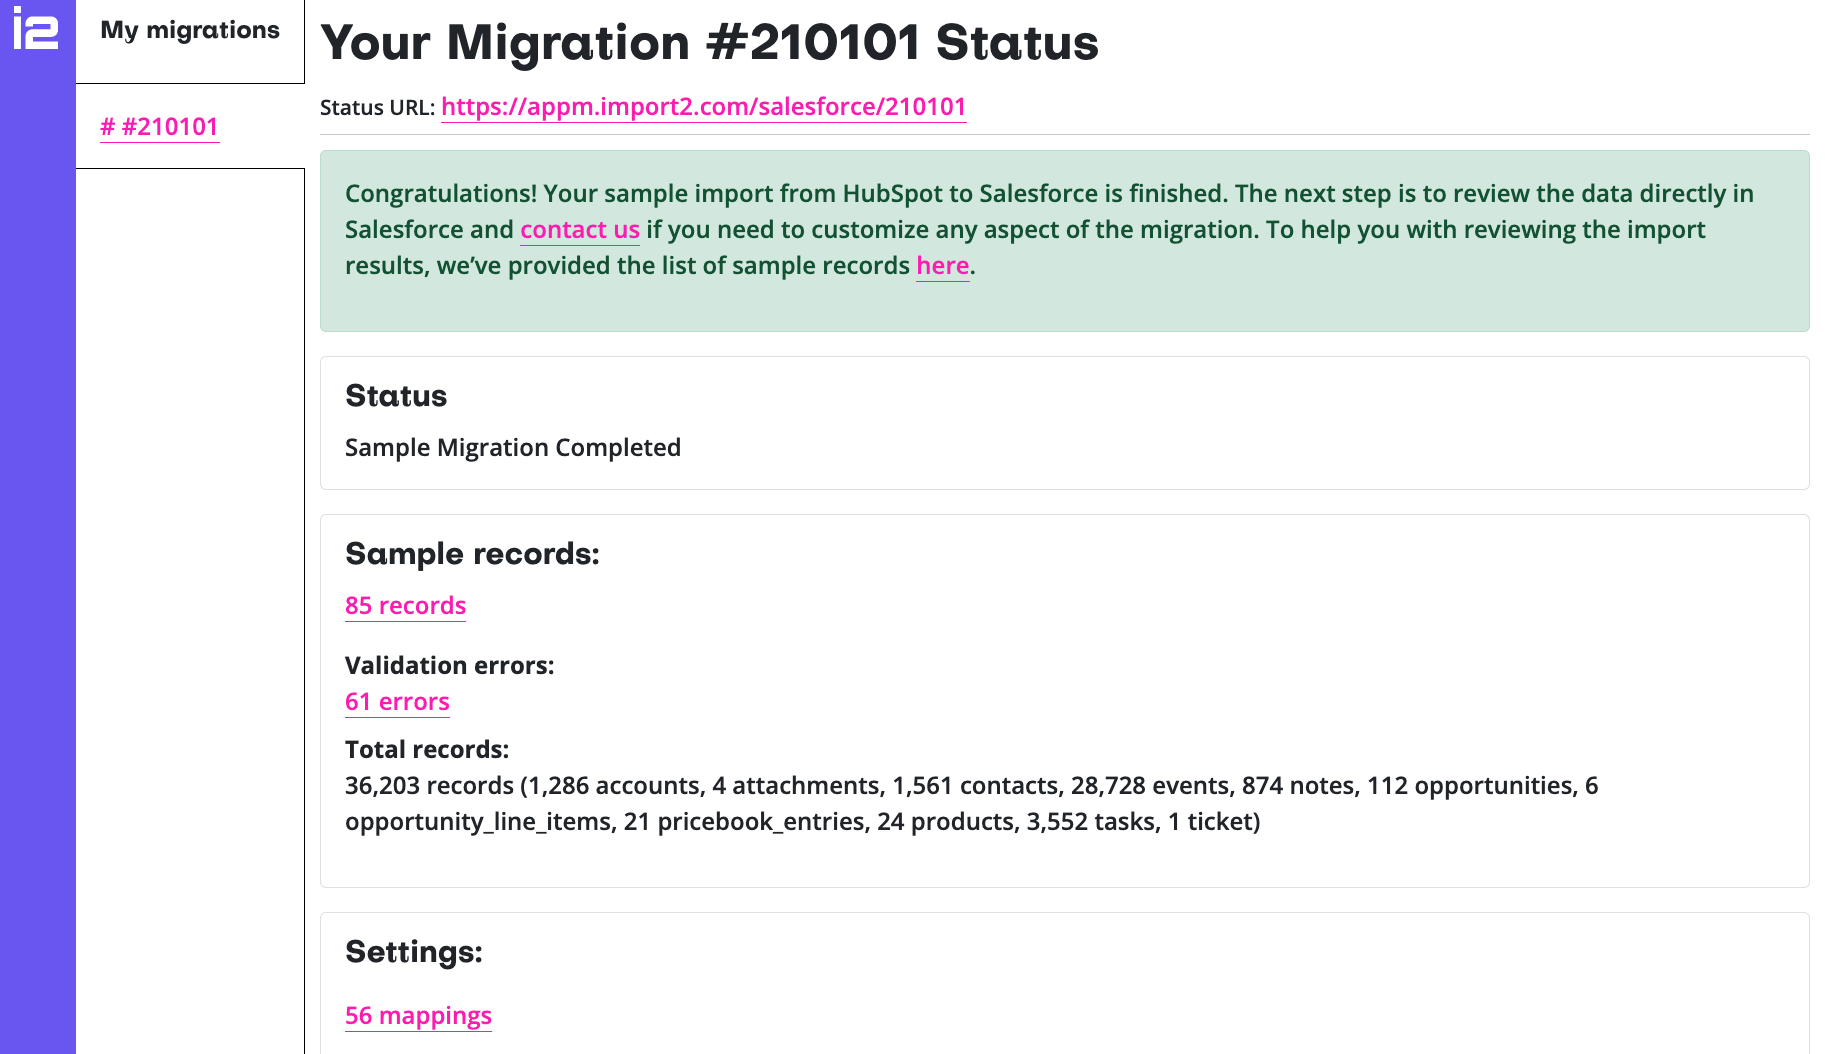The image size is (1842, 1054).
Task: Click the 'Sample Migration Completed' status text
Action: coord(512,447)
